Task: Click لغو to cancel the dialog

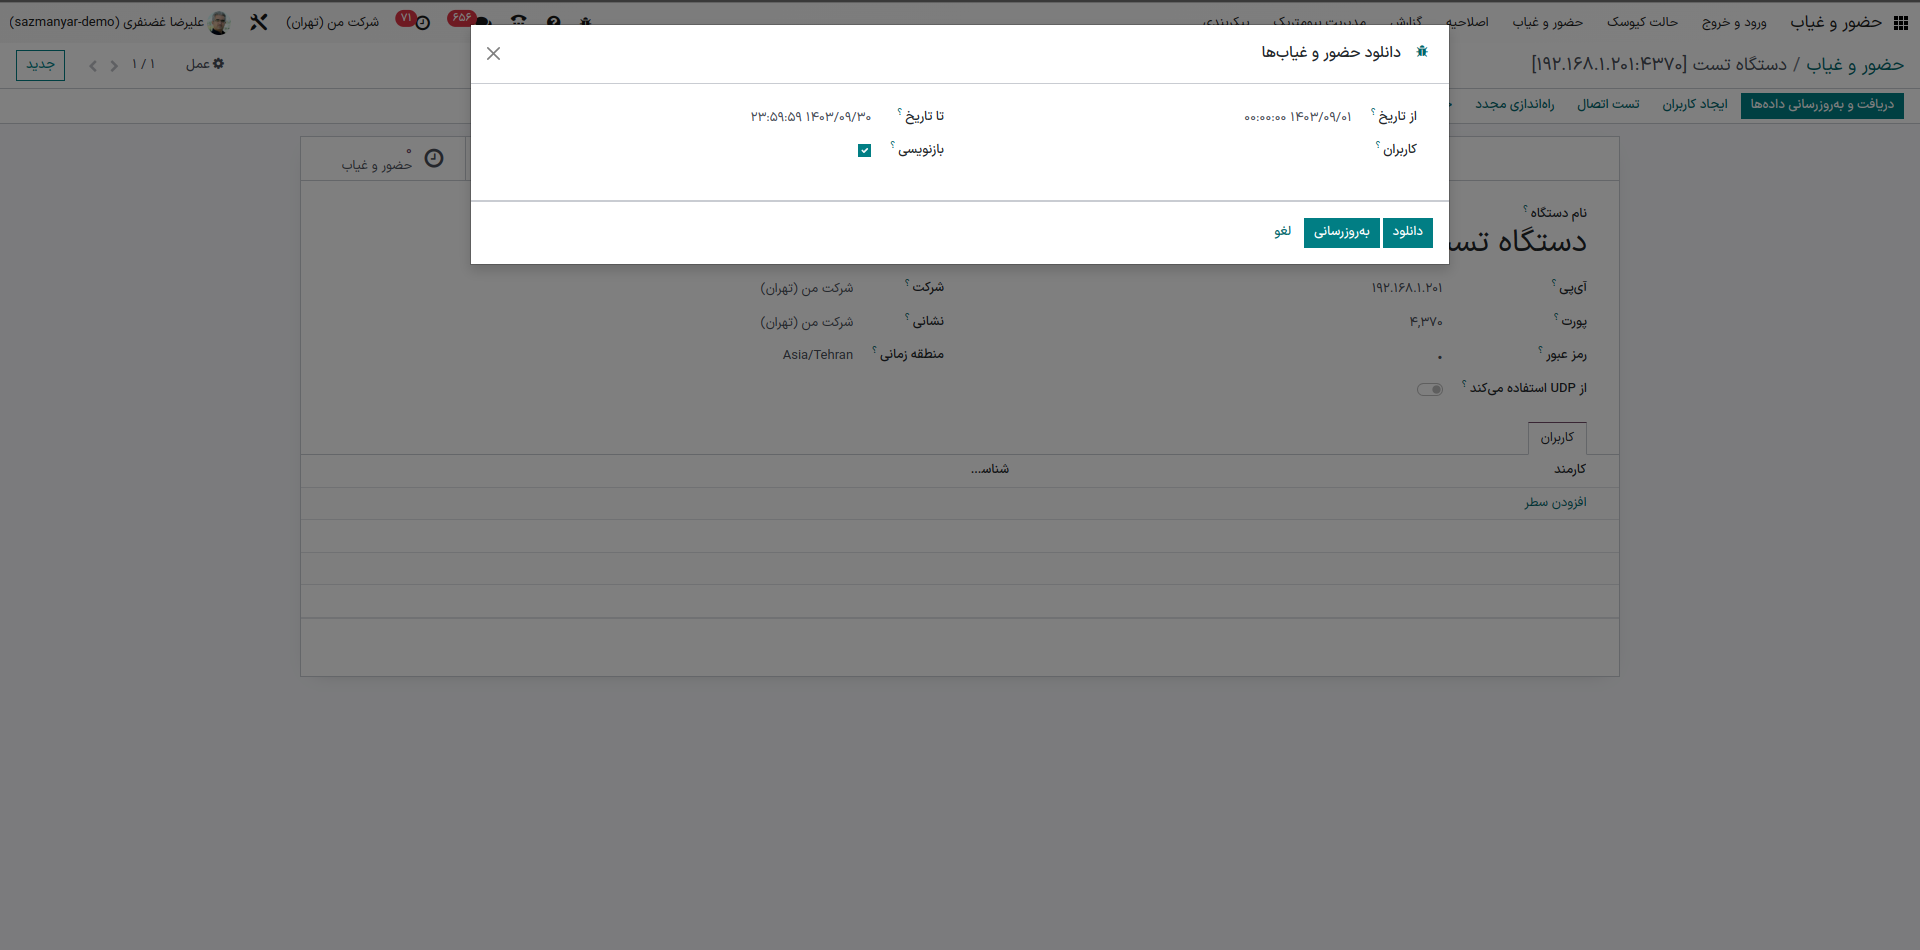Action: [1282, 232]
